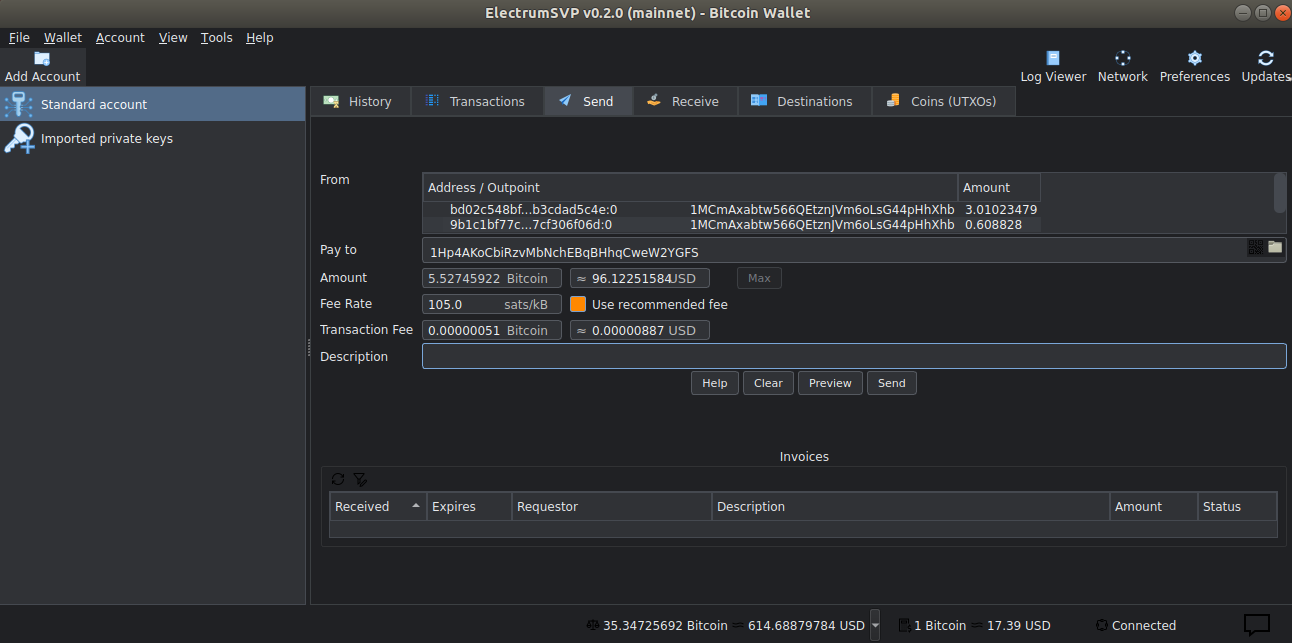1292x643 pixels.
Task: Click the Amount header in From list
Action: [999, 187]
